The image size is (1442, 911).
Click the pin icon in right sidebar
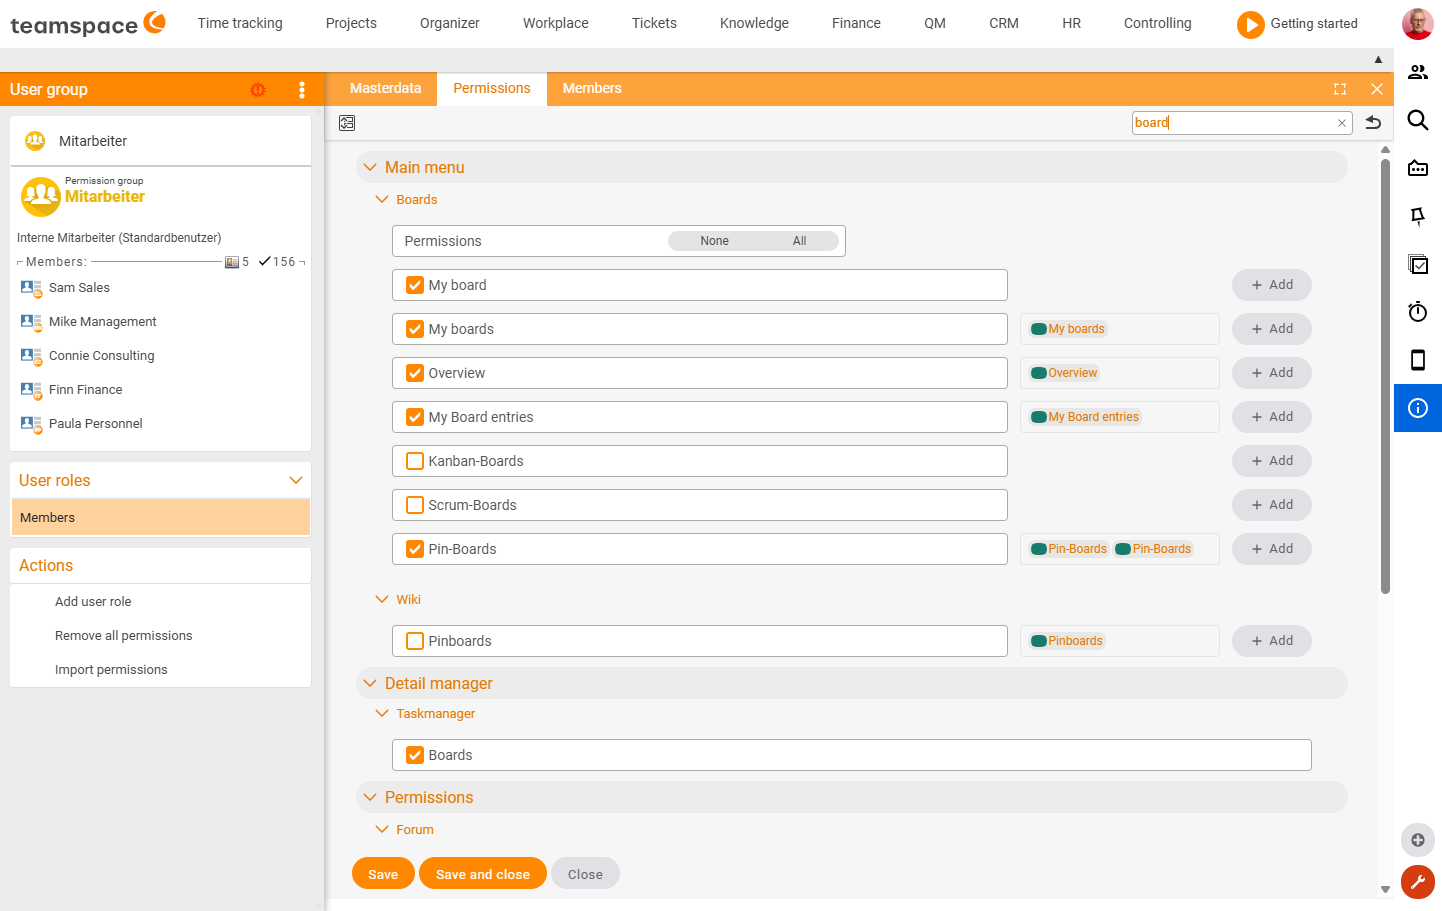click(x=1418, y=216)
